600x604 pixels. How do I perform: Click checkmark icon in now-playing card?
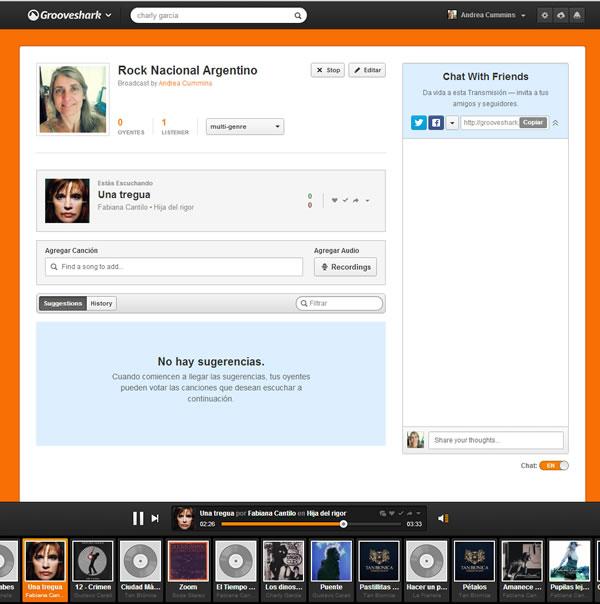(345, 200)
